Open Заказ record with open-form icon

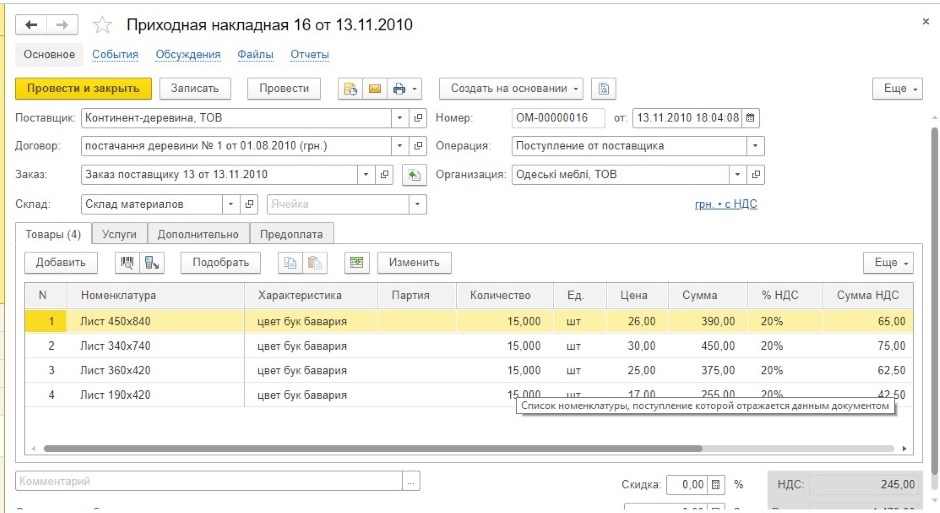pos(384,174)
